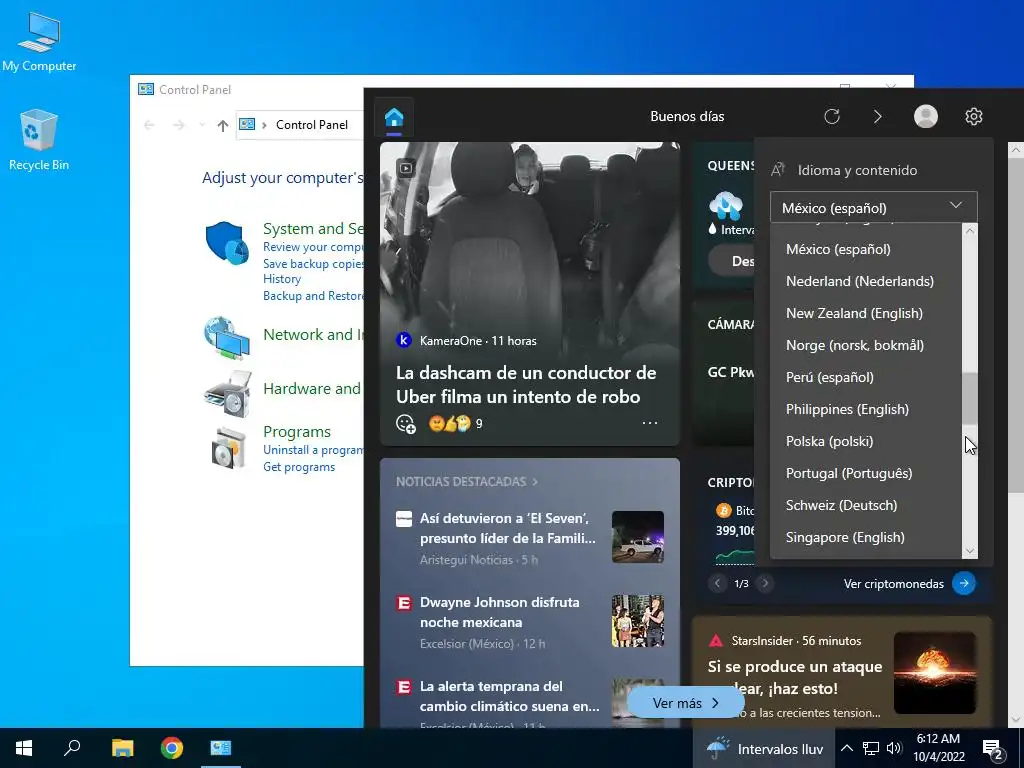Open the dashcam Uber headline
Screen dimensions: 1024x768
pos(526,385)
